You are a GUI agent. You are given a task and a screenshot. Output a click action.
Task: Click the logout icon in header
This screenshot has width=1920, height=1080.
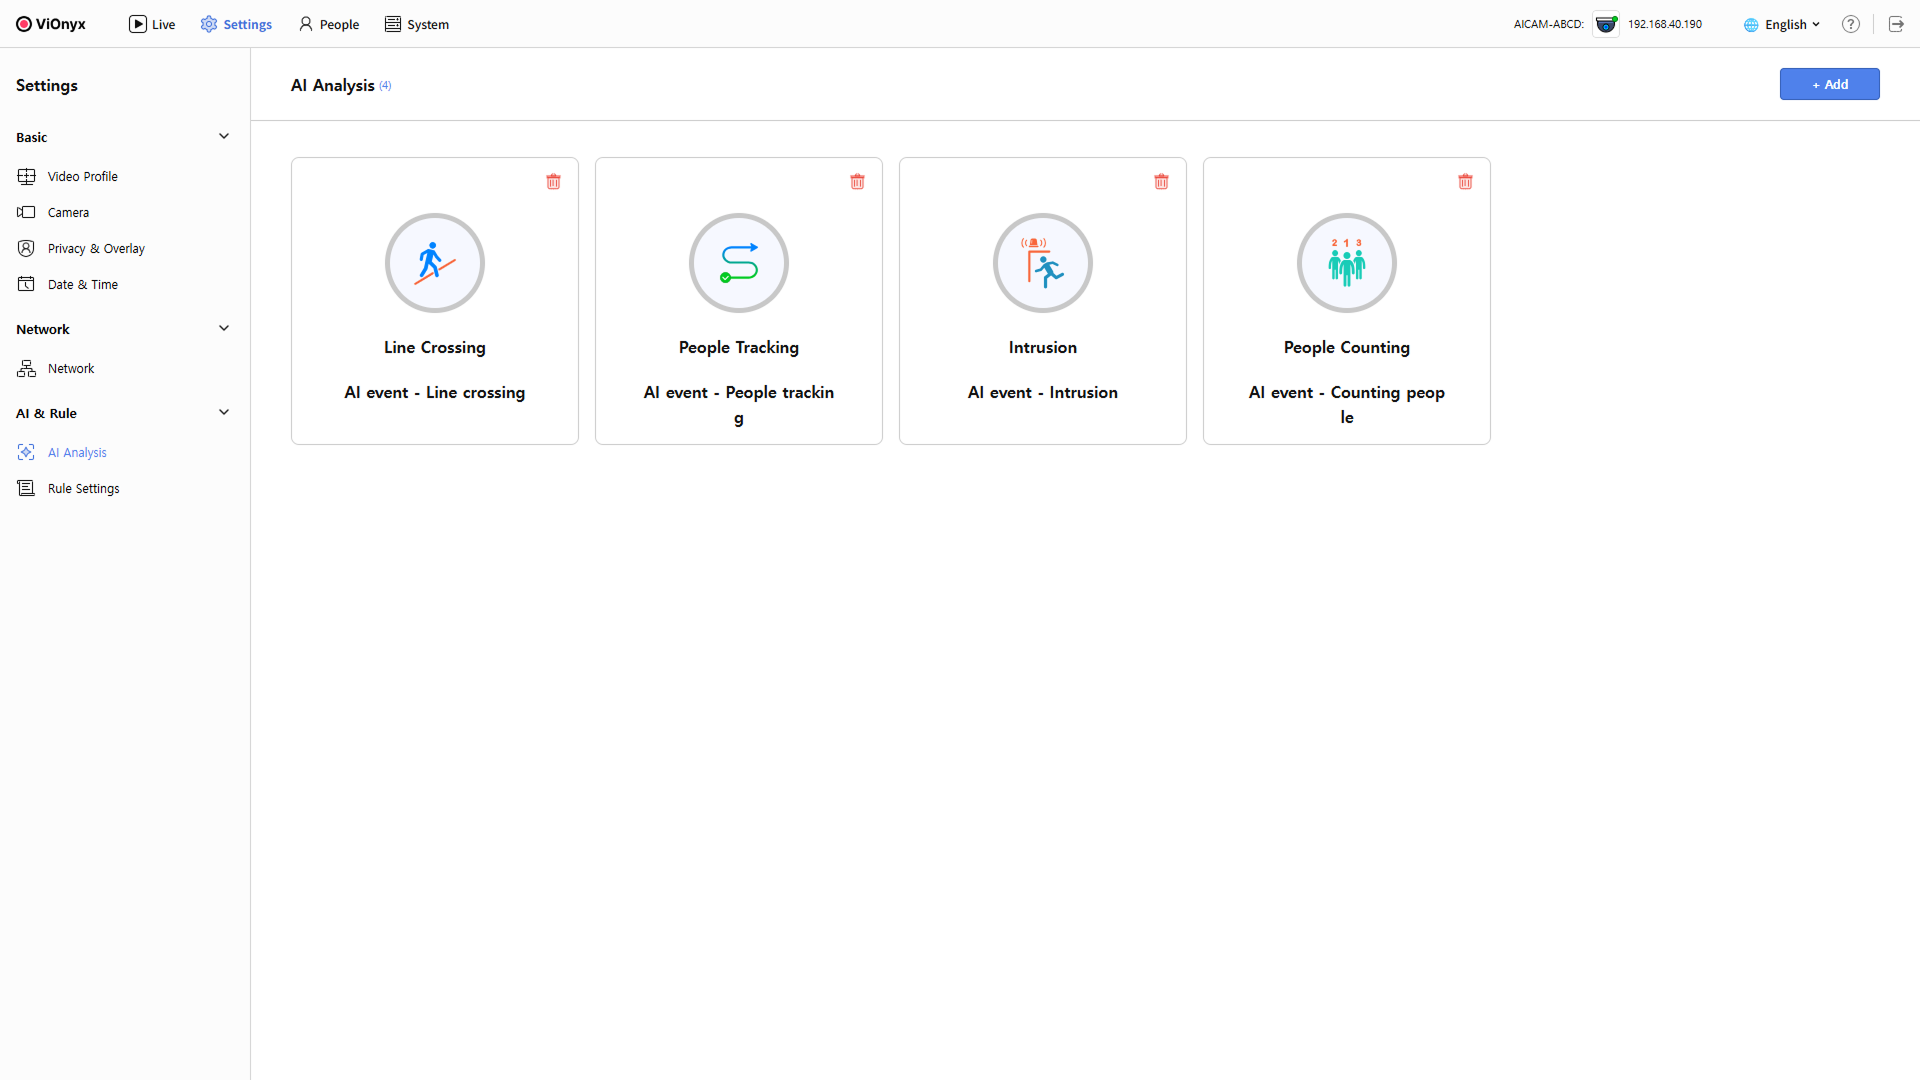point(1896,24)
